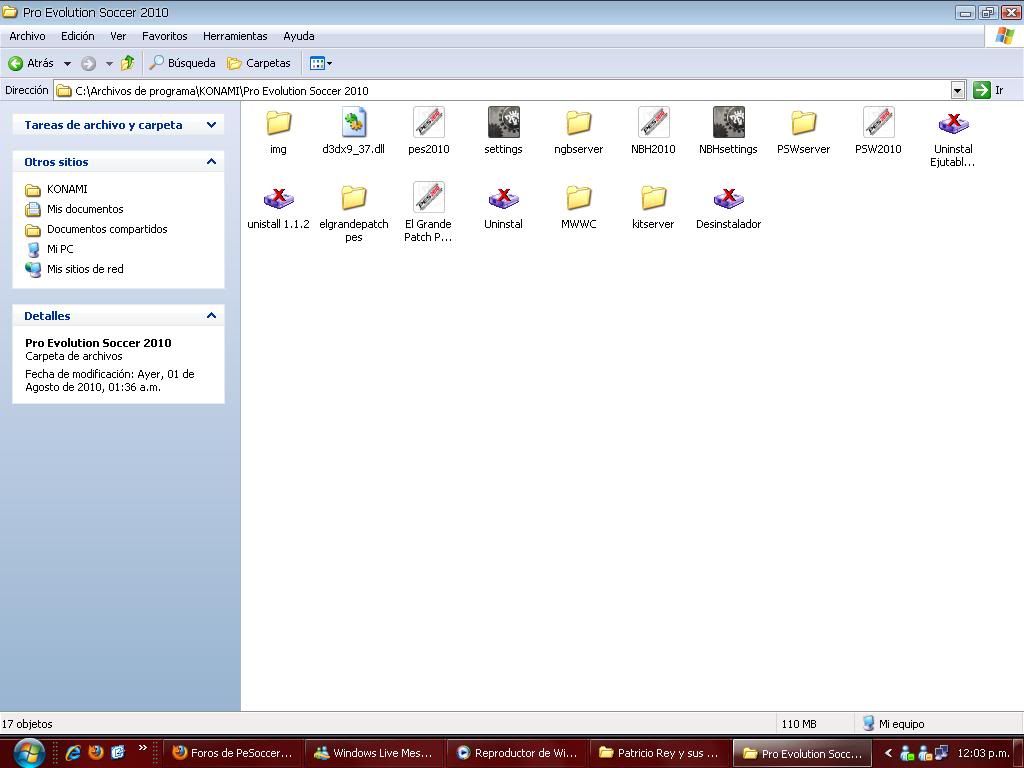Click the Ir go button
Image resolution: width=1024 pixels, height=768 pixels.
click(x=989, y=90)
